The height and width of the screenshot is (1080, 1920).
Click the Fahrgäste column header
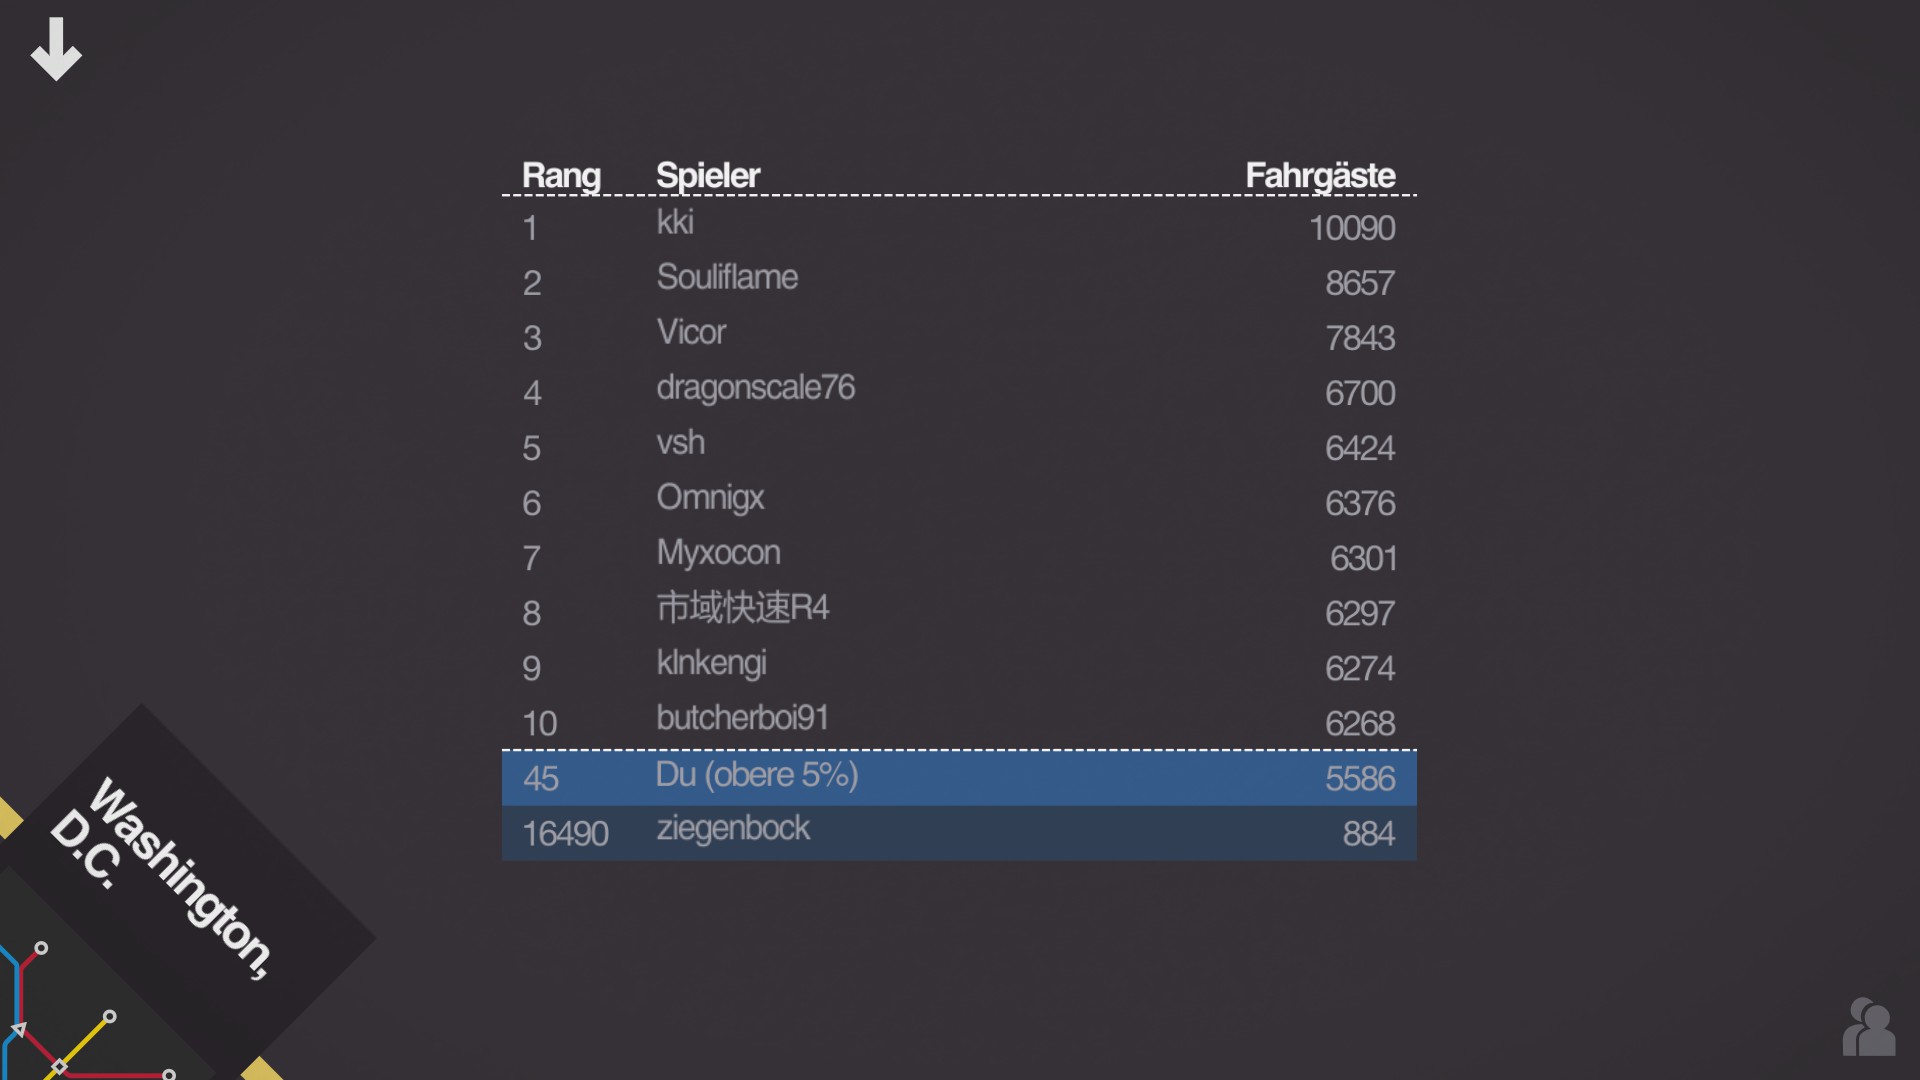1320,175
